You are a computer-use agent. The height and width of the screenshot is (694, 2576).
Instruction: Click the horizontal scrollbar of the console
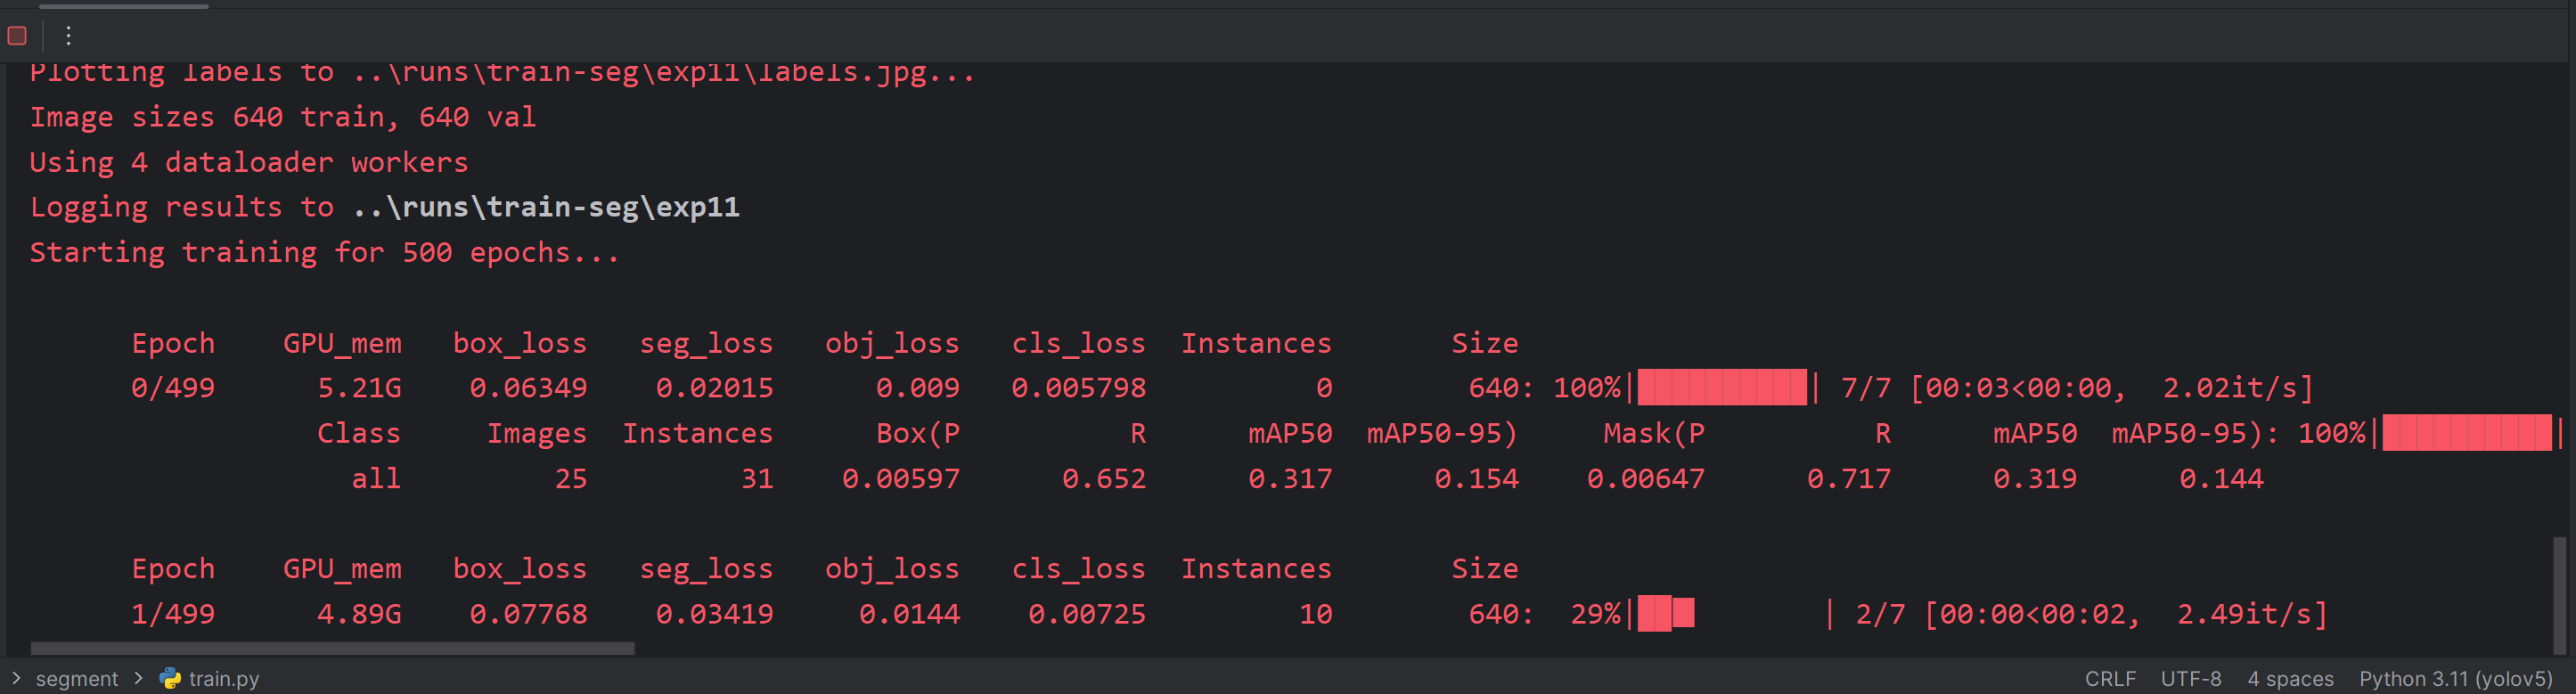click(x=332, y=648)
